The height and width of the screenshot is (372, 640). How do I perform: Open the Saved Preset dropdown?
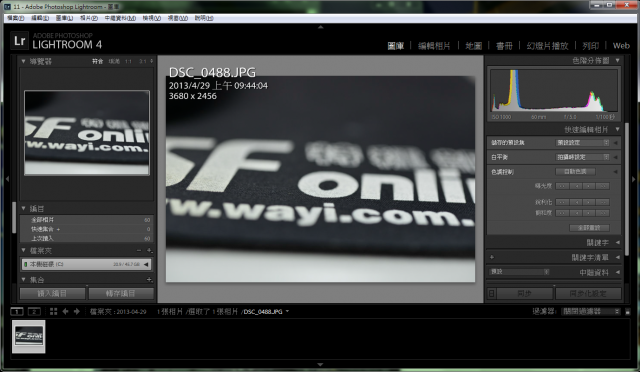582,143
